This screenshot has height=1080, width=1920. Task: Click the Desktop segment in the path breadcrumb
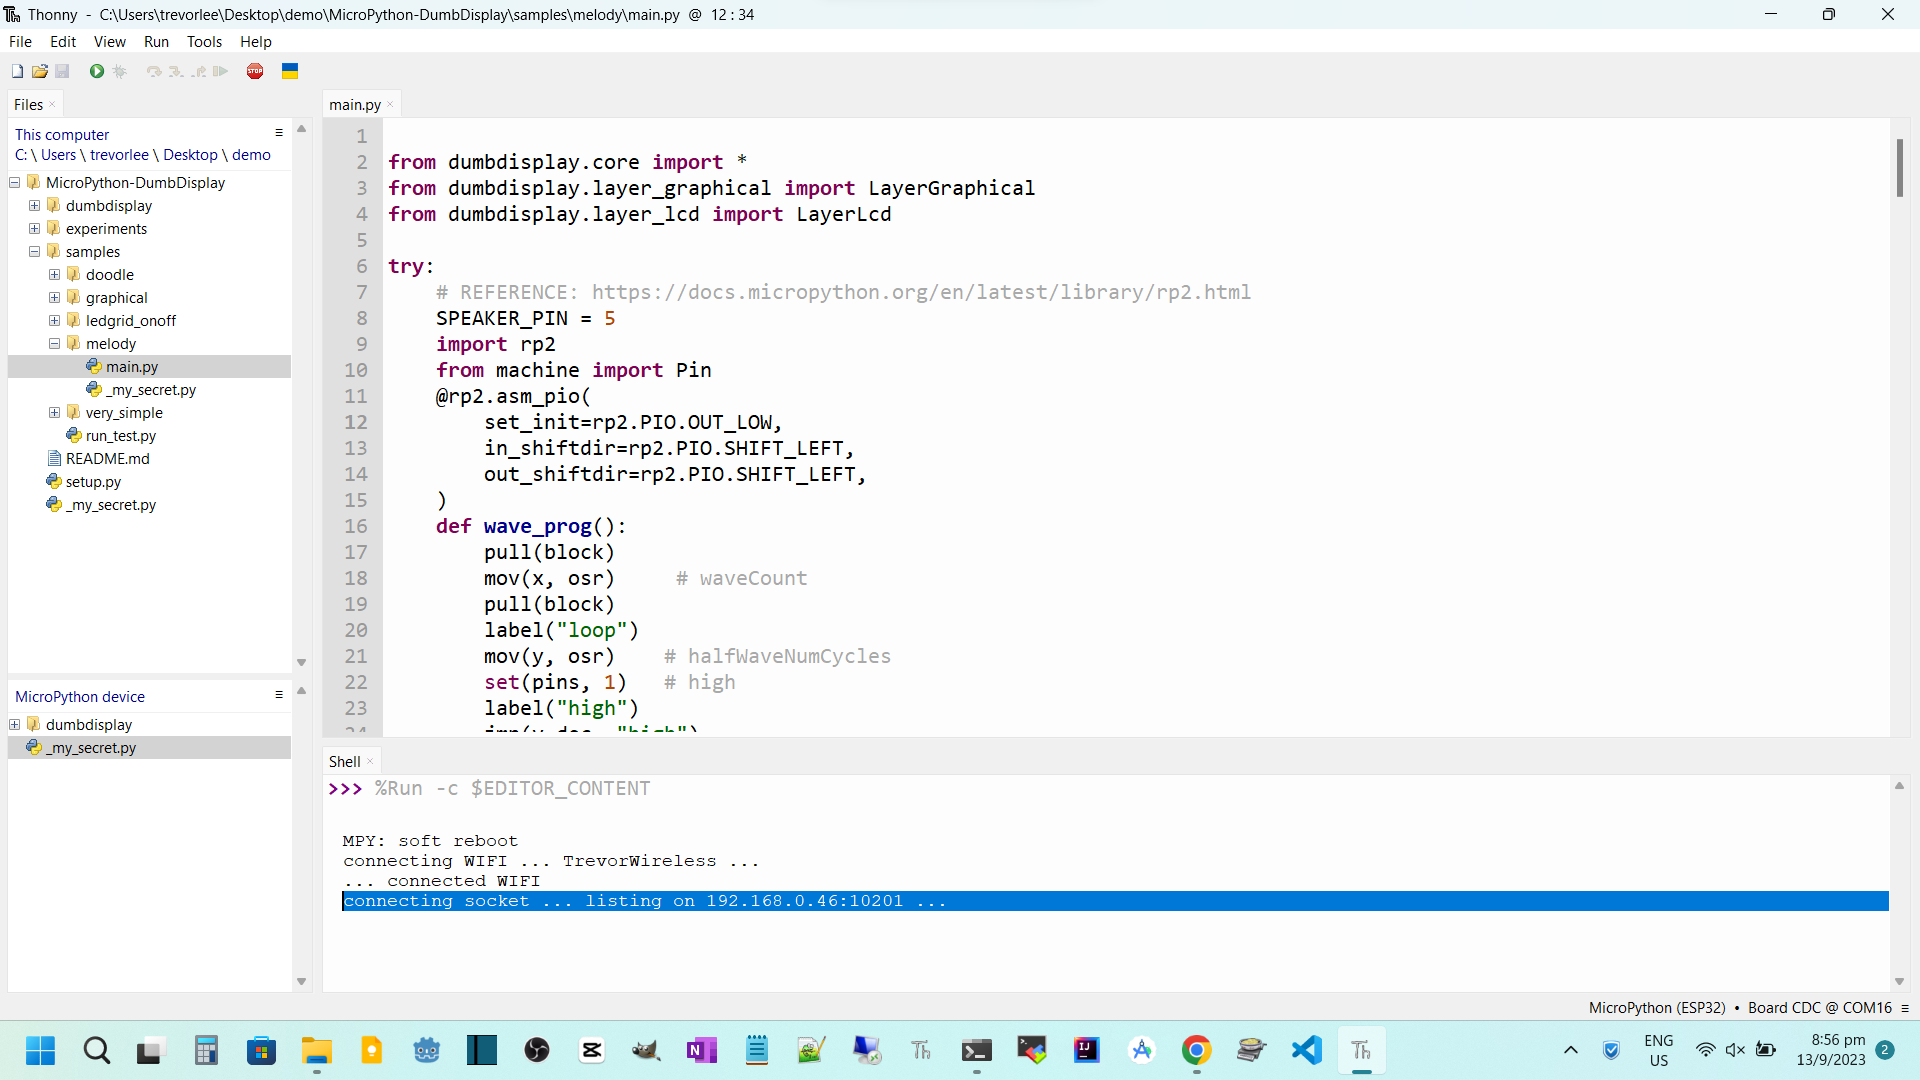190,155
